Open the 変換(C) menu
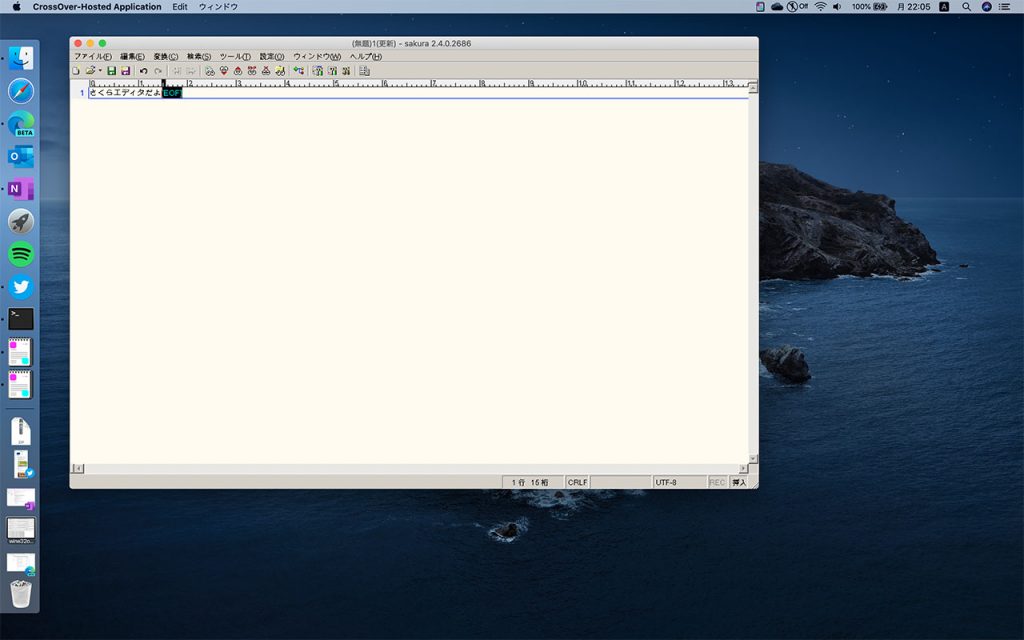 [165, 56]
